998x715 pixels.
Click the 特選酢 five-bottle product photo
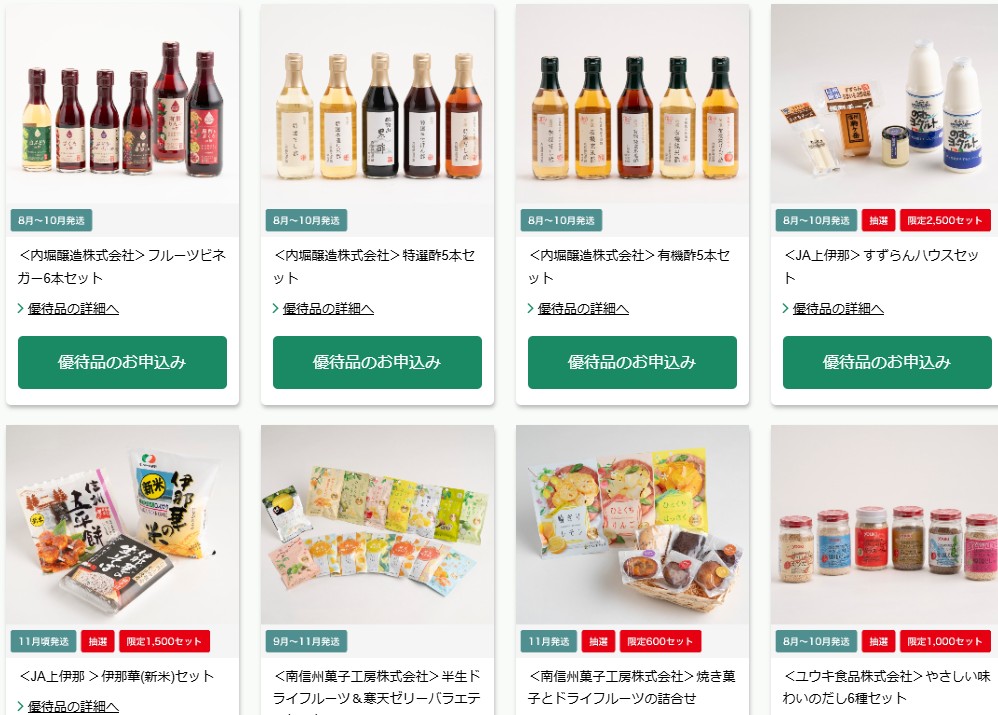pos(377,104)
